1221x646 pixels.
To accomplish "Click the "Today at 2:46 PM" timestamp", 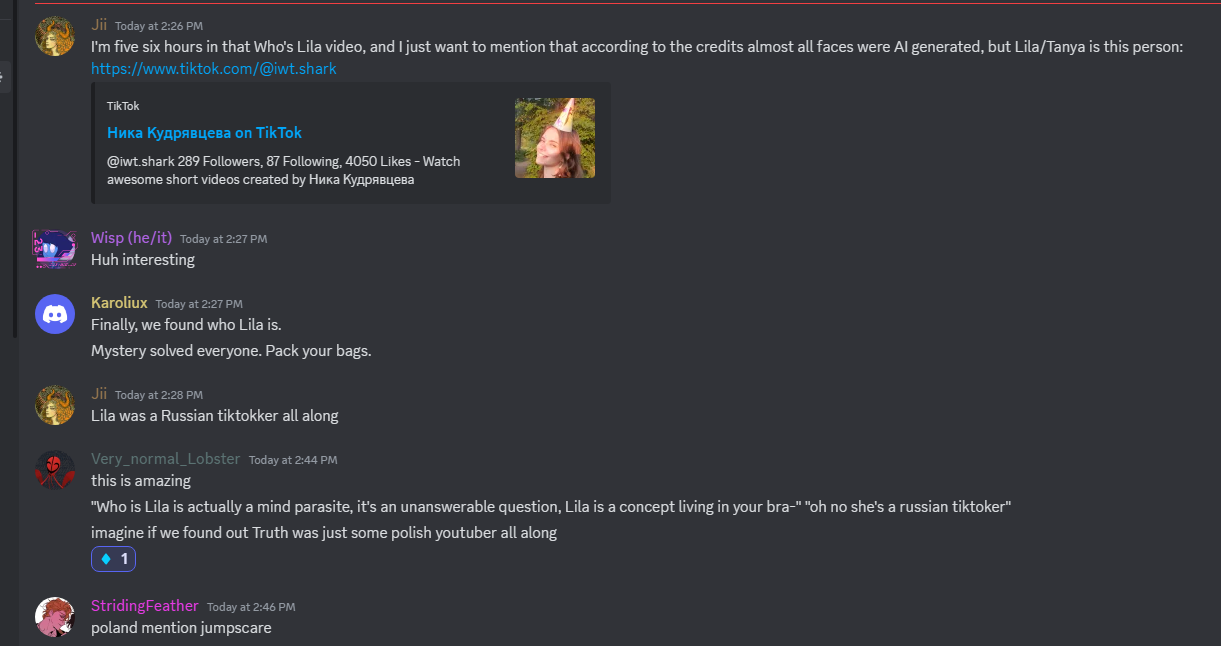I will (x=251, y=607).
